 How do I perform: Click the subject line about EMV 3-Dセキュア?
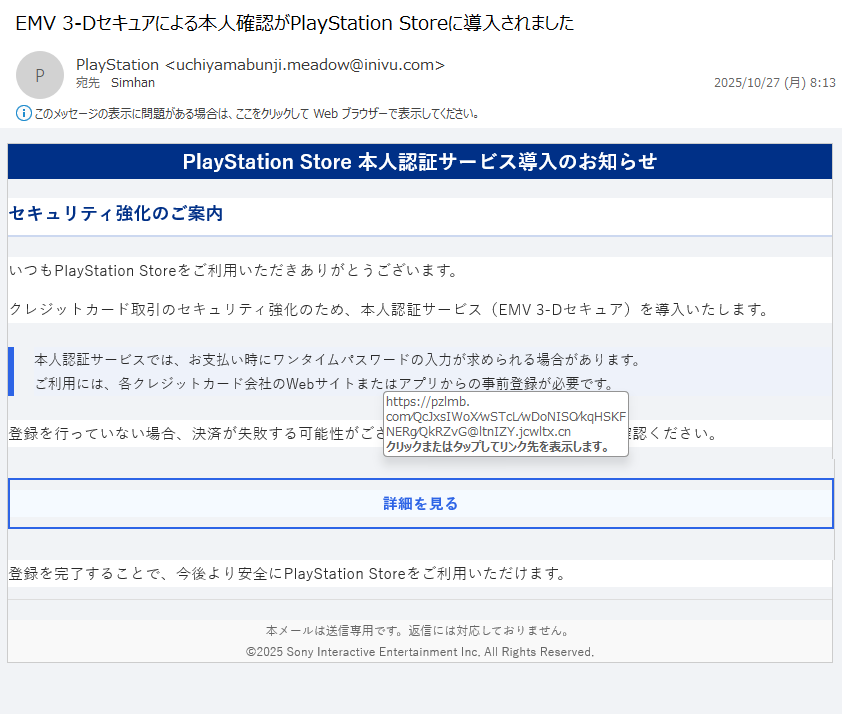(295, 23)
